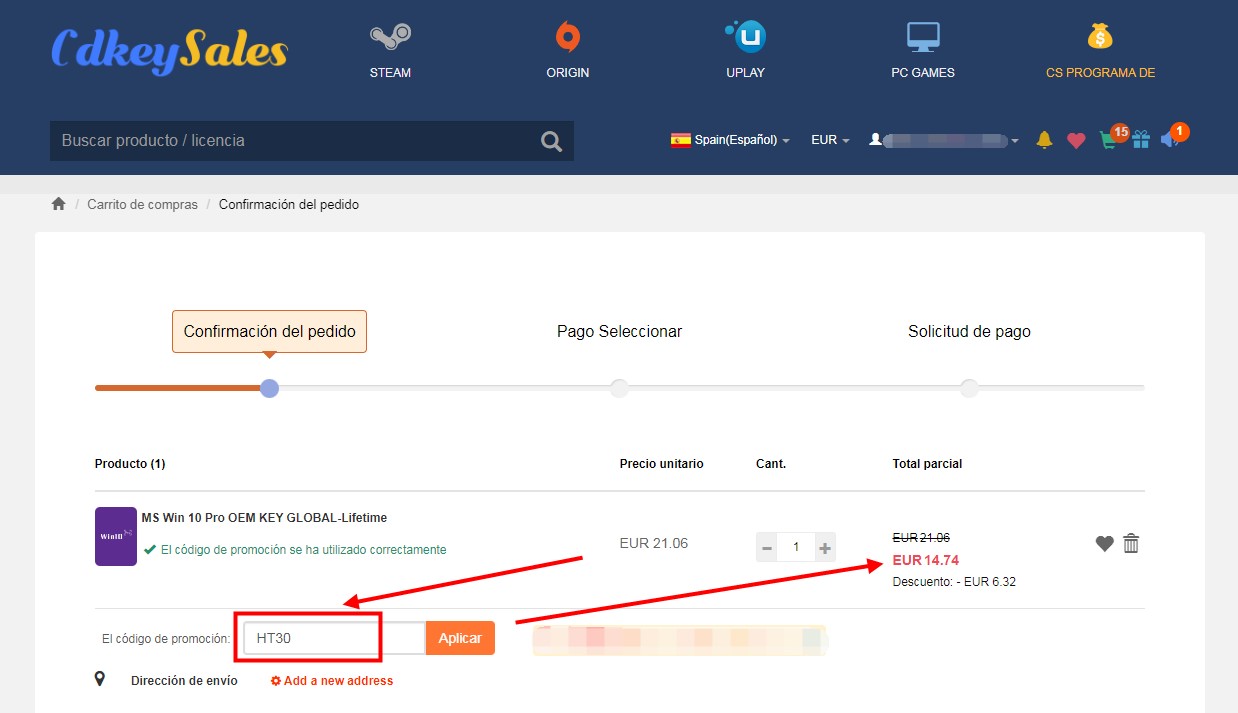Click the Dirección de envío label
1238x713 pixels.
(184, 681)
